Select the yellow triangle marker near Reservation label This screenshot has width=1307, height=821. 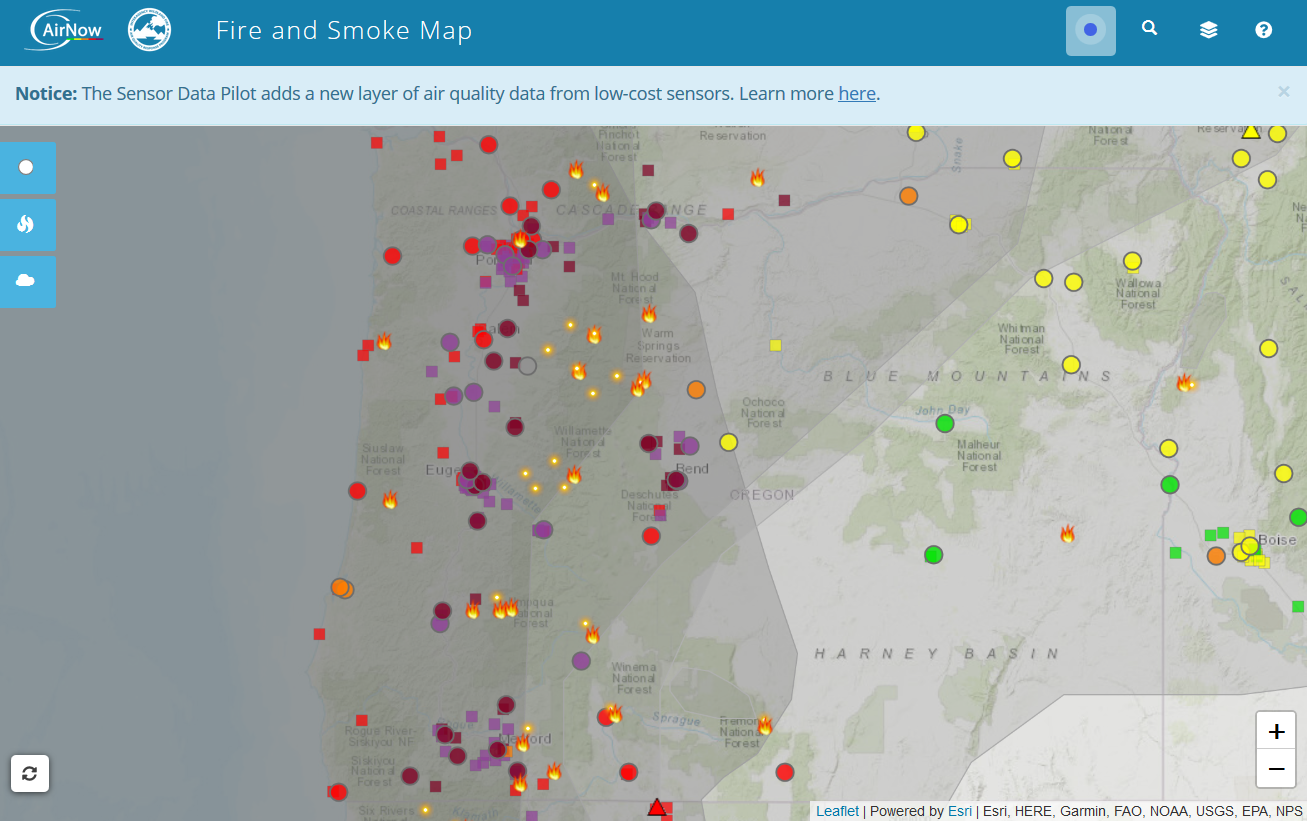pos(1251,130)
